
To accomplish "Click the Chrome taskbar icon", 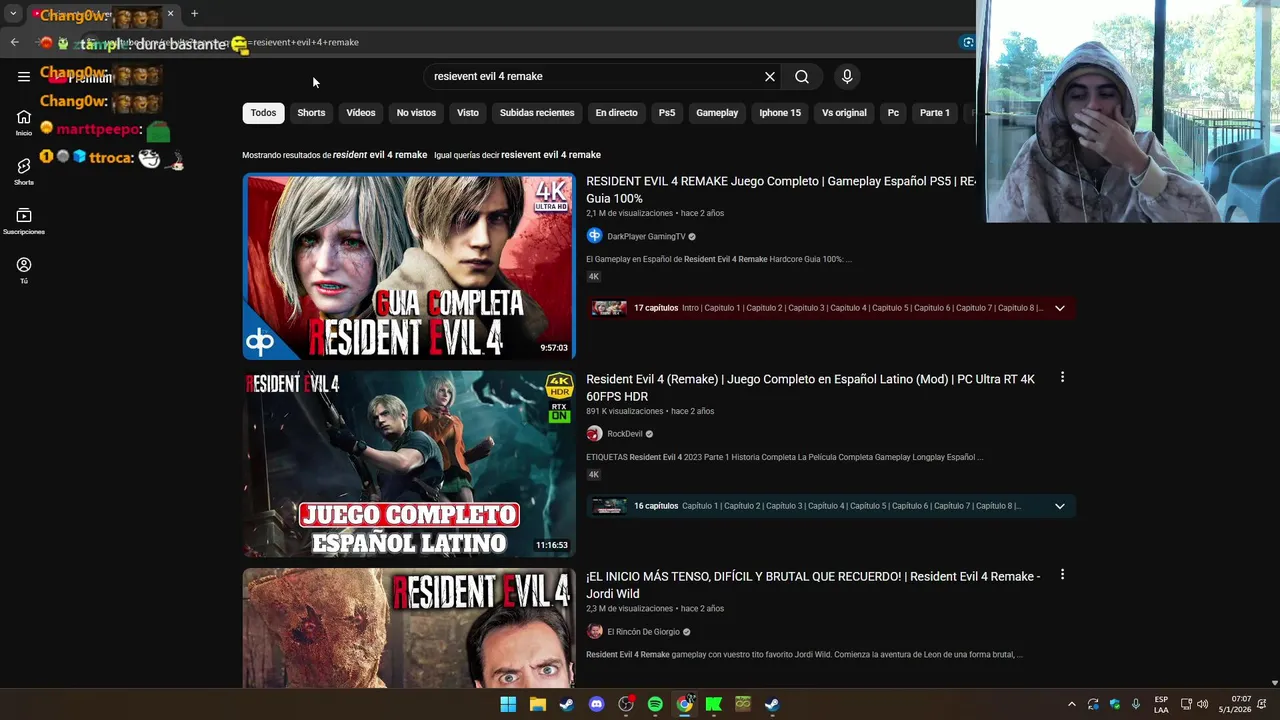I will pos(685,704).
